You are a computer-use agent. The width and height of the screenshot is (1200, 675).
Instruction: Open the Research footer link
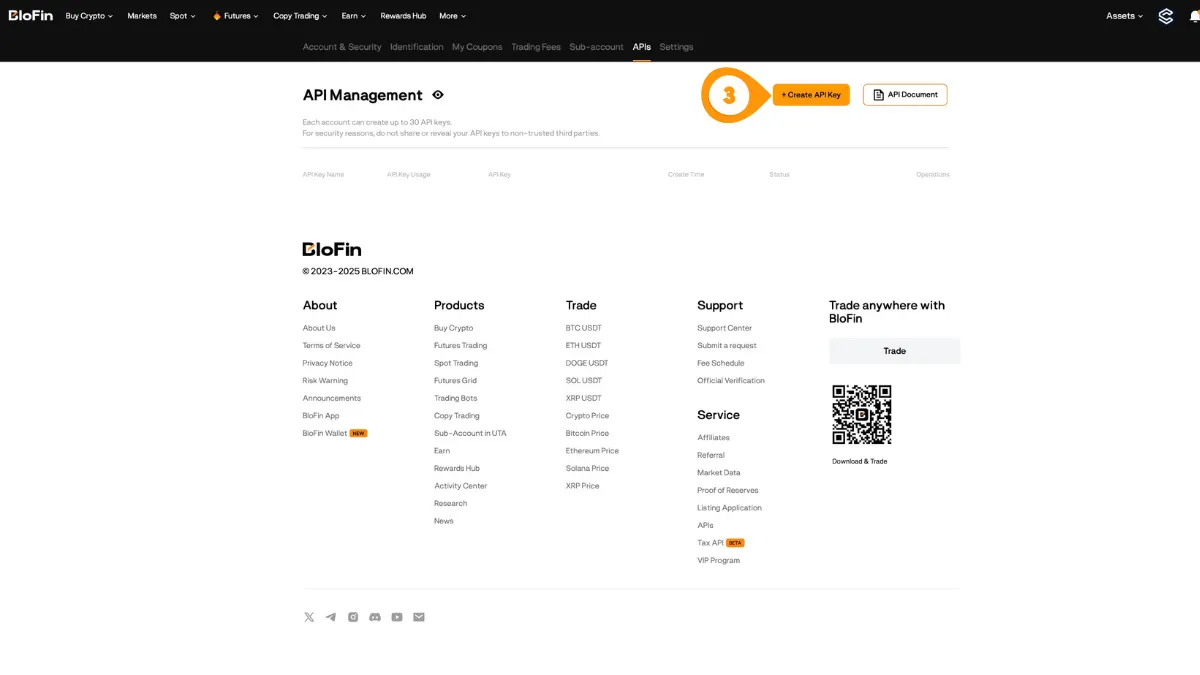451,503
